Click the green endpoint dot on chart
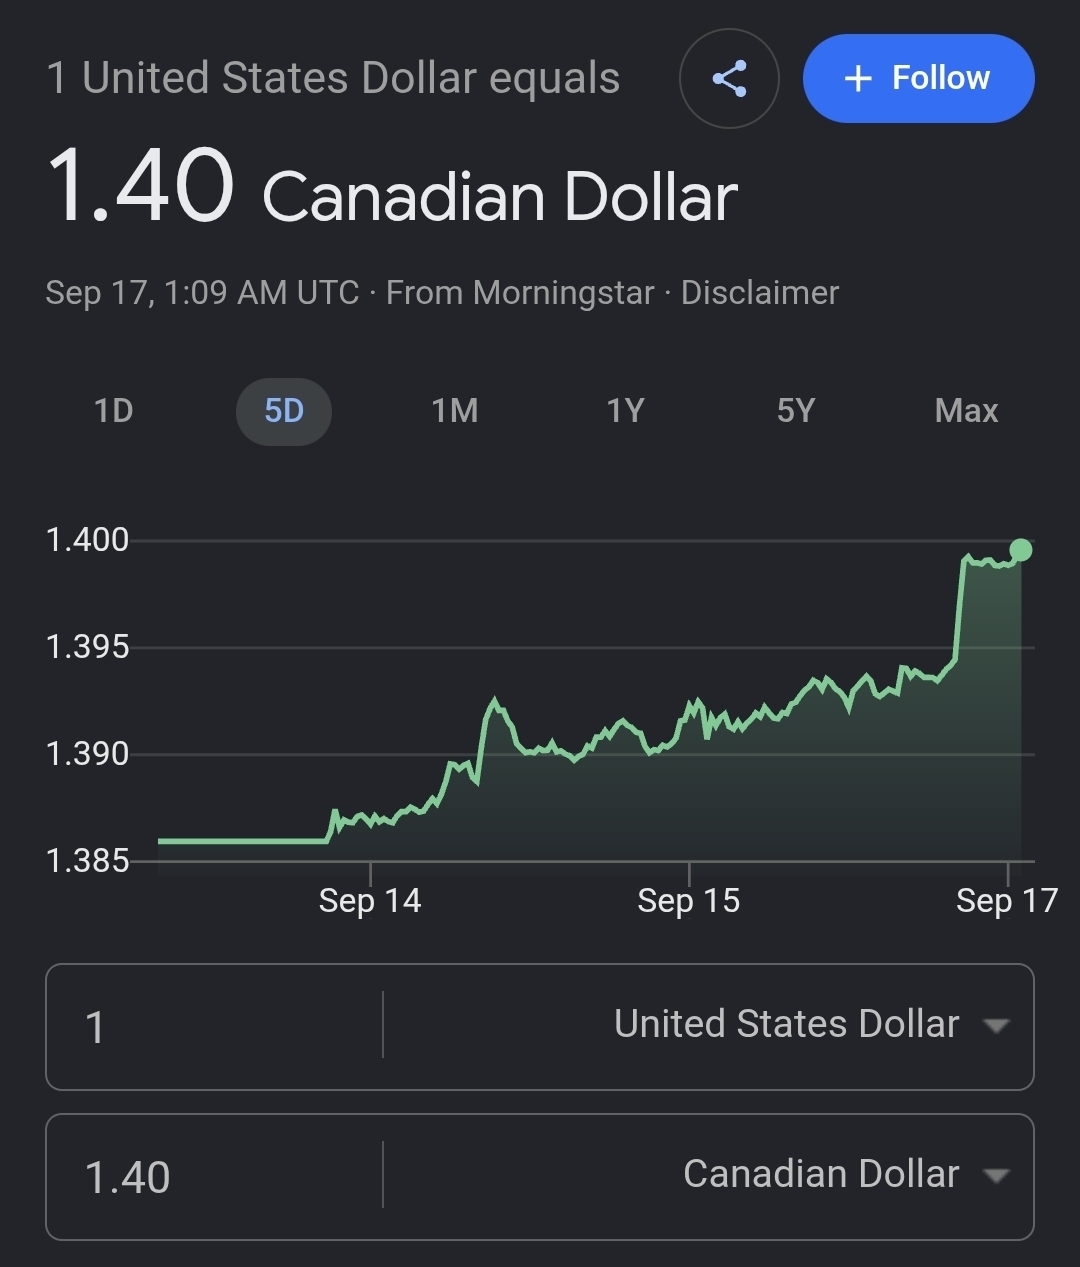The width and height of the screenshot is (1080, 1267). pos(1021,549)
